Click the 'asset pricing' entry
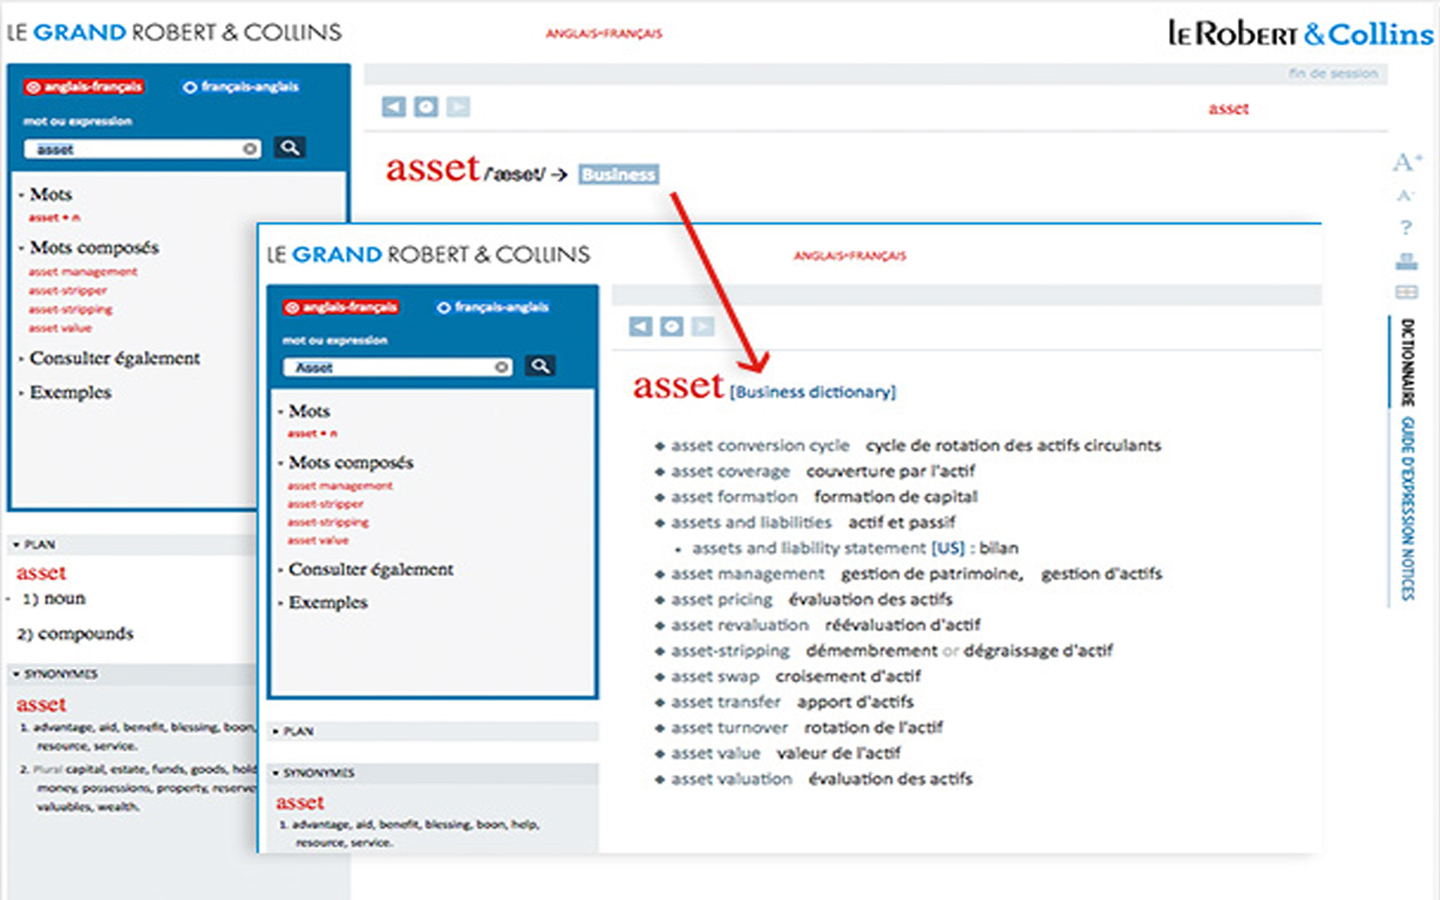 (x=722, y=599)
